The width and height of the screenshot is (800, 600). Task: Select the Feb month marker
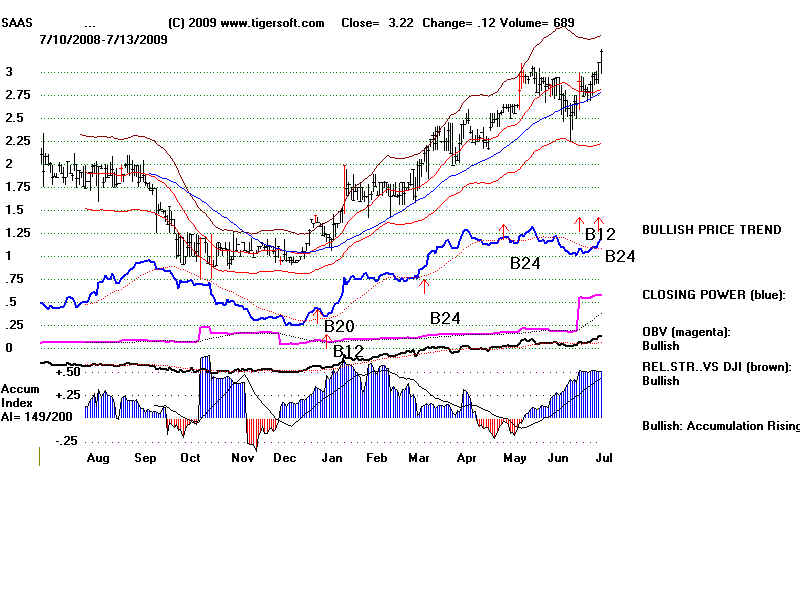pos(377,456)
